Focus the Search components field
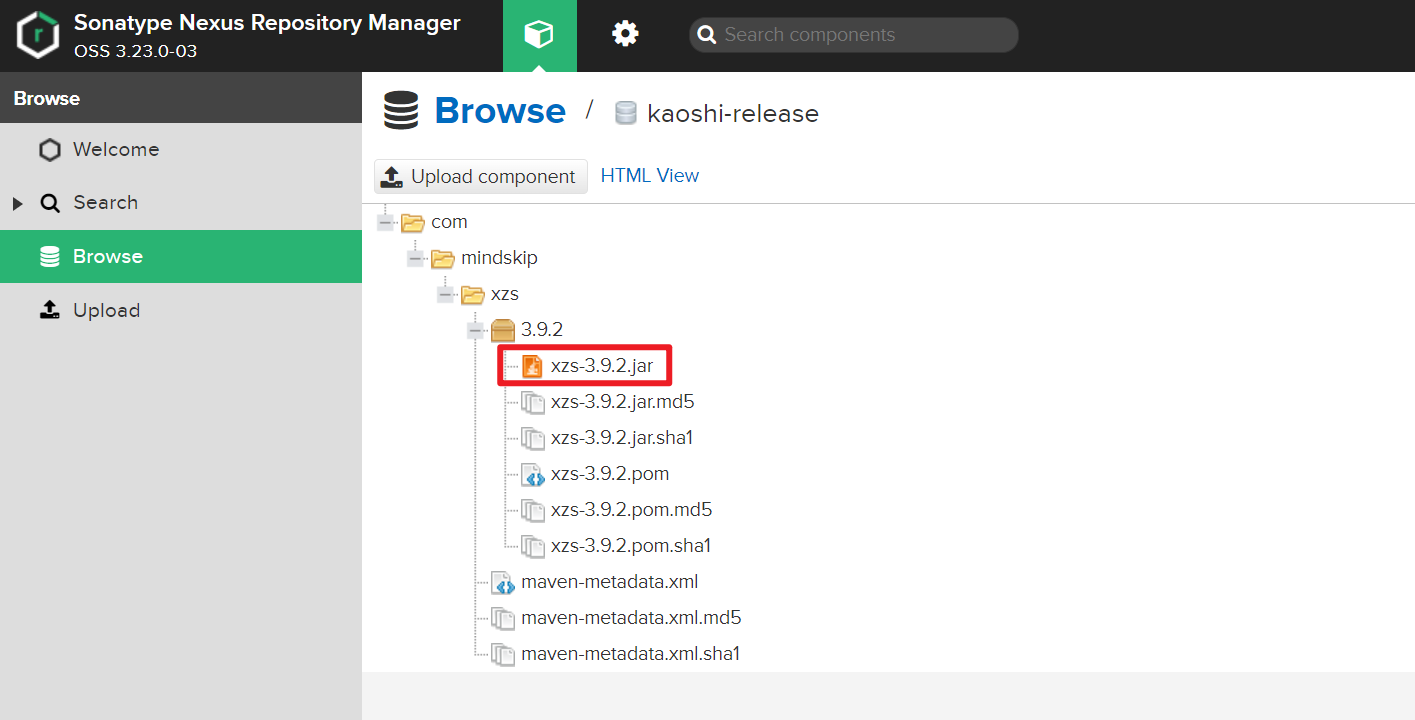Screen dimensions: 1415x720 coord(854,35)
